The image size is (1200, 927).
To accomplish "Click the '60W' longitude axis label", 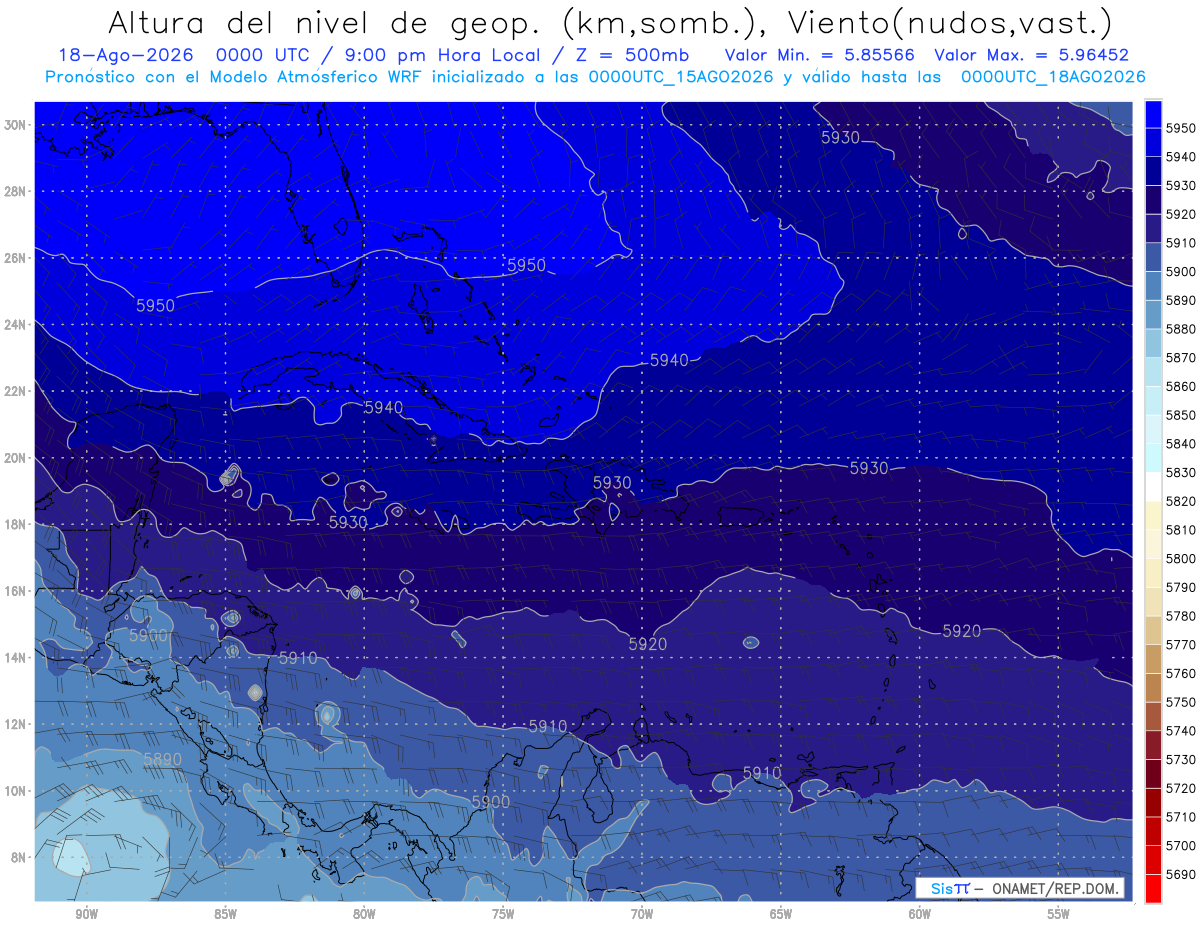I will tap(920, 914).
